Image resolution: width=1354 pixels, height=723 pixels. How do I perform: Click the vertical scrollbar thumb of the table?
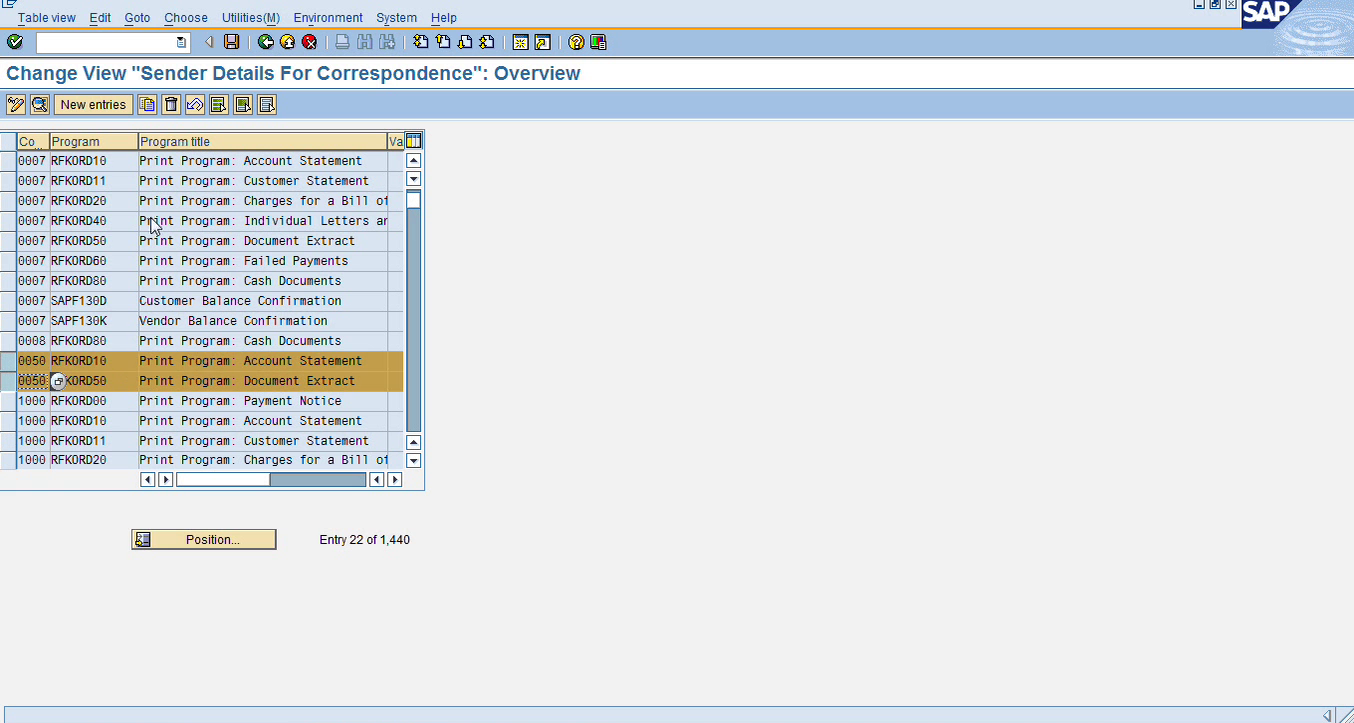click(x=413, y=200)
